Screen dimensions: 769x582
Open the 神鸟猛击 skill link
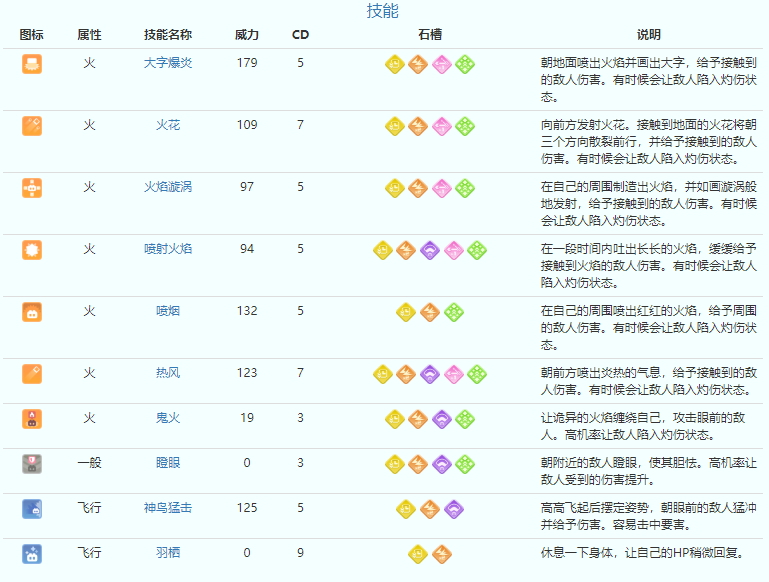[168, 508]
